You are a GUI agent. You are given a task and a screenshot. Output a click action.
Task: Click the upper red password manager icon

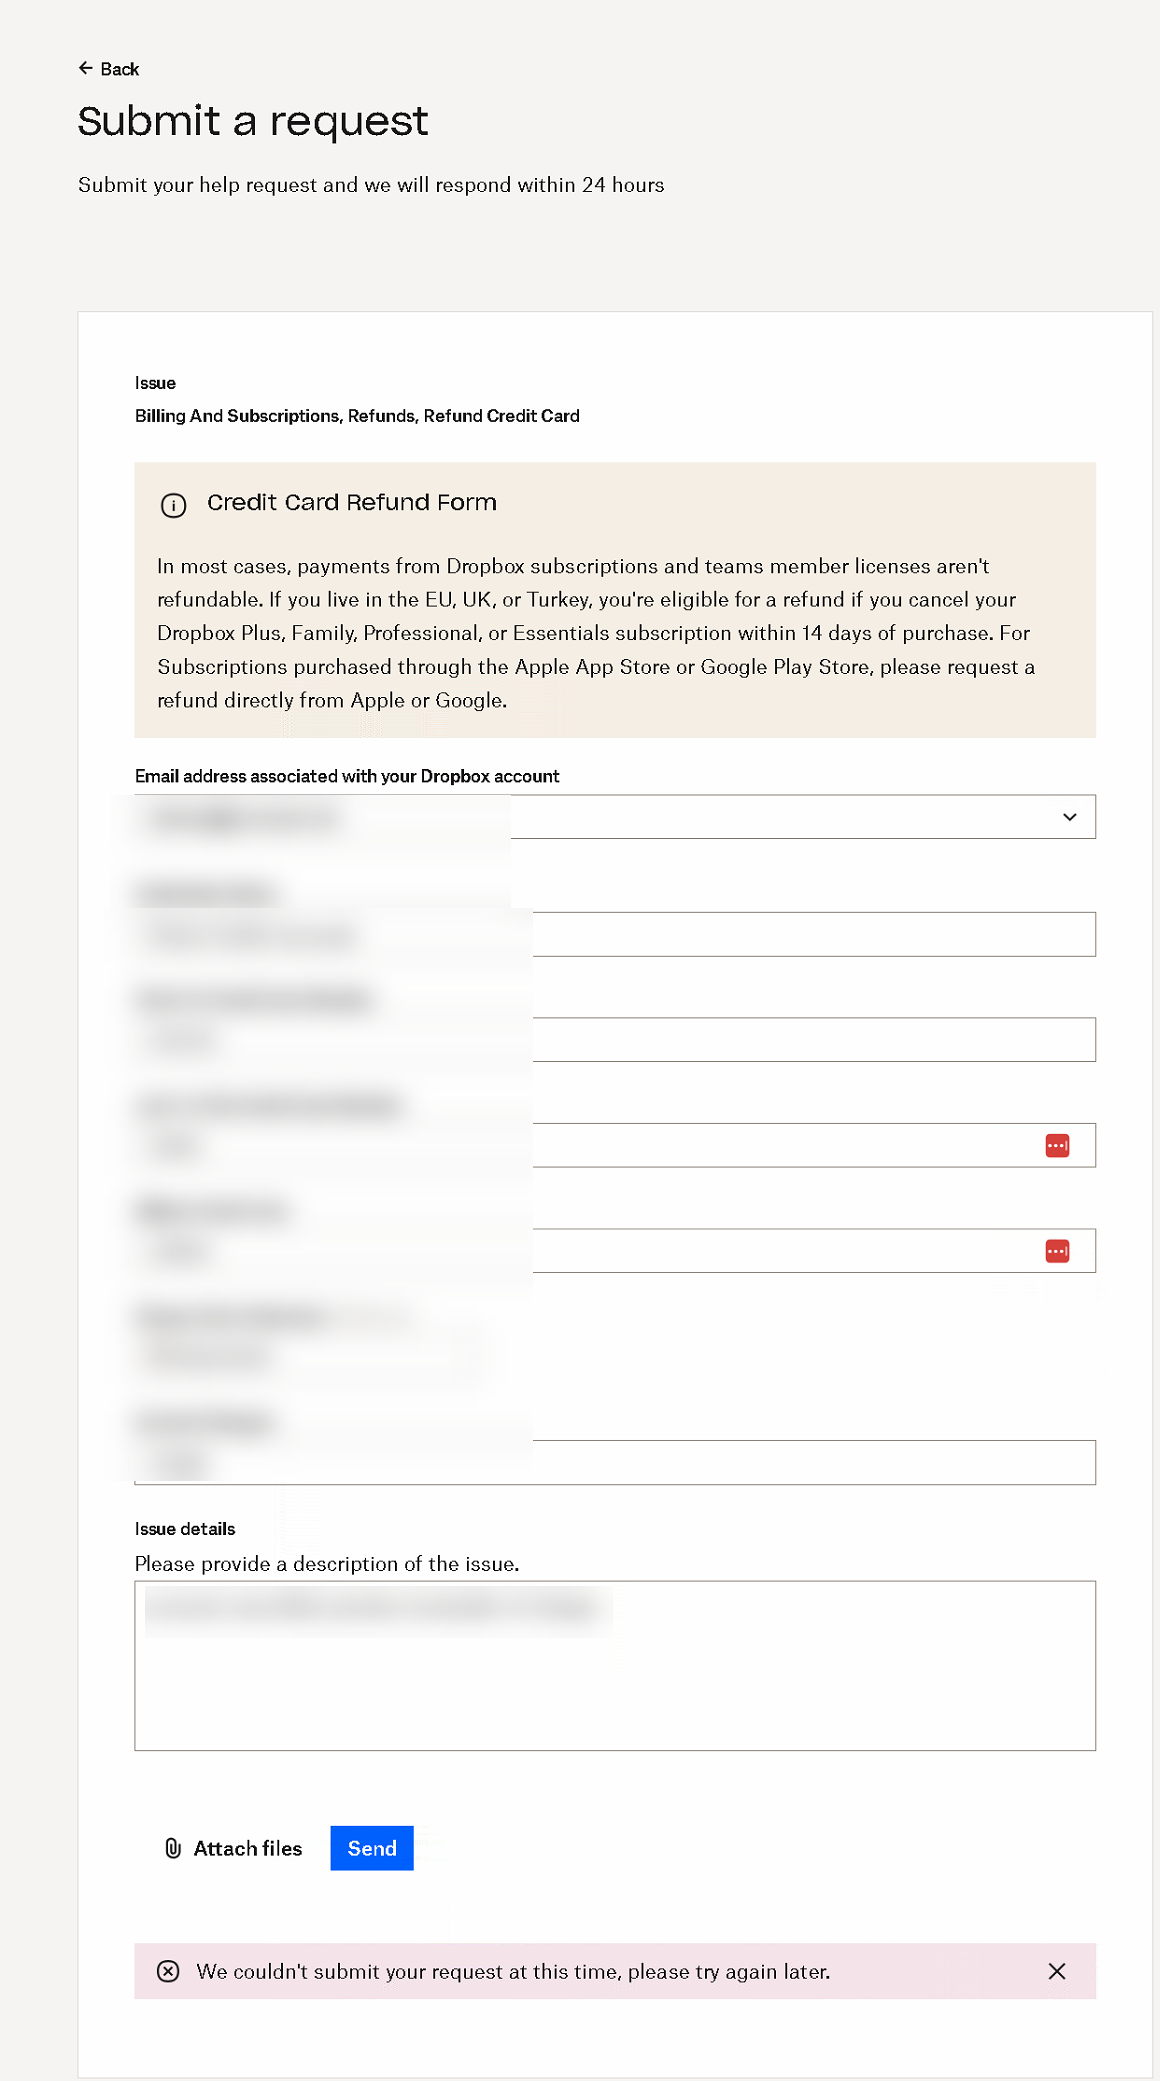[1057, 1146]
